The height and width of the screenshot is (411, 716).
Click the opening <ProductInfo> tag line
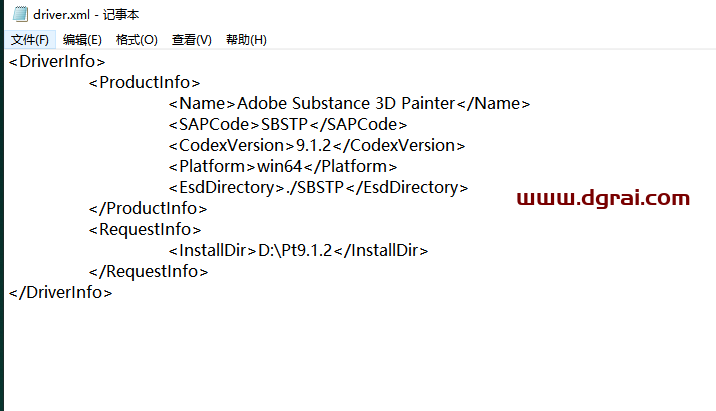point(144,82)
